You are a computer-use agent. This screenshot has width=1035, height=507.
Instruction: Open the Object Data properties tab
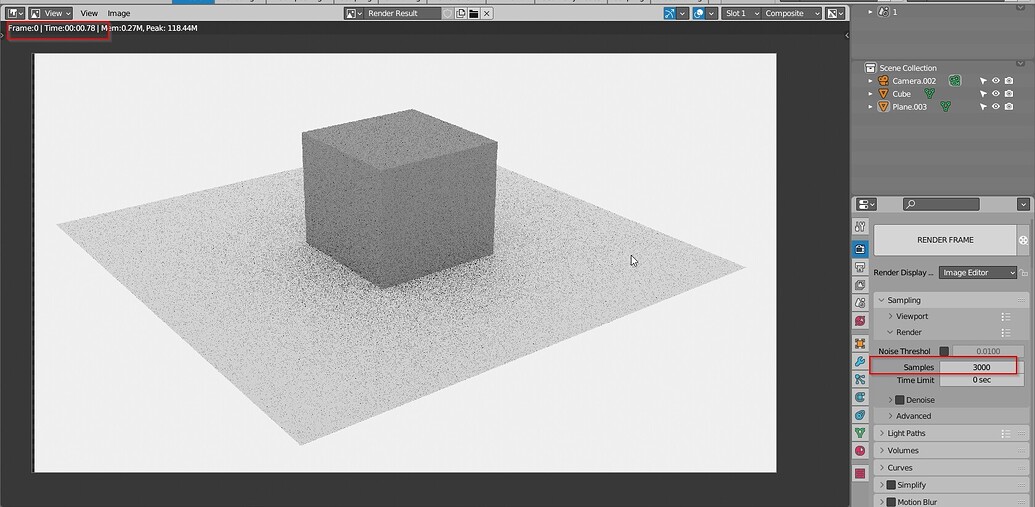coord(860,433)
